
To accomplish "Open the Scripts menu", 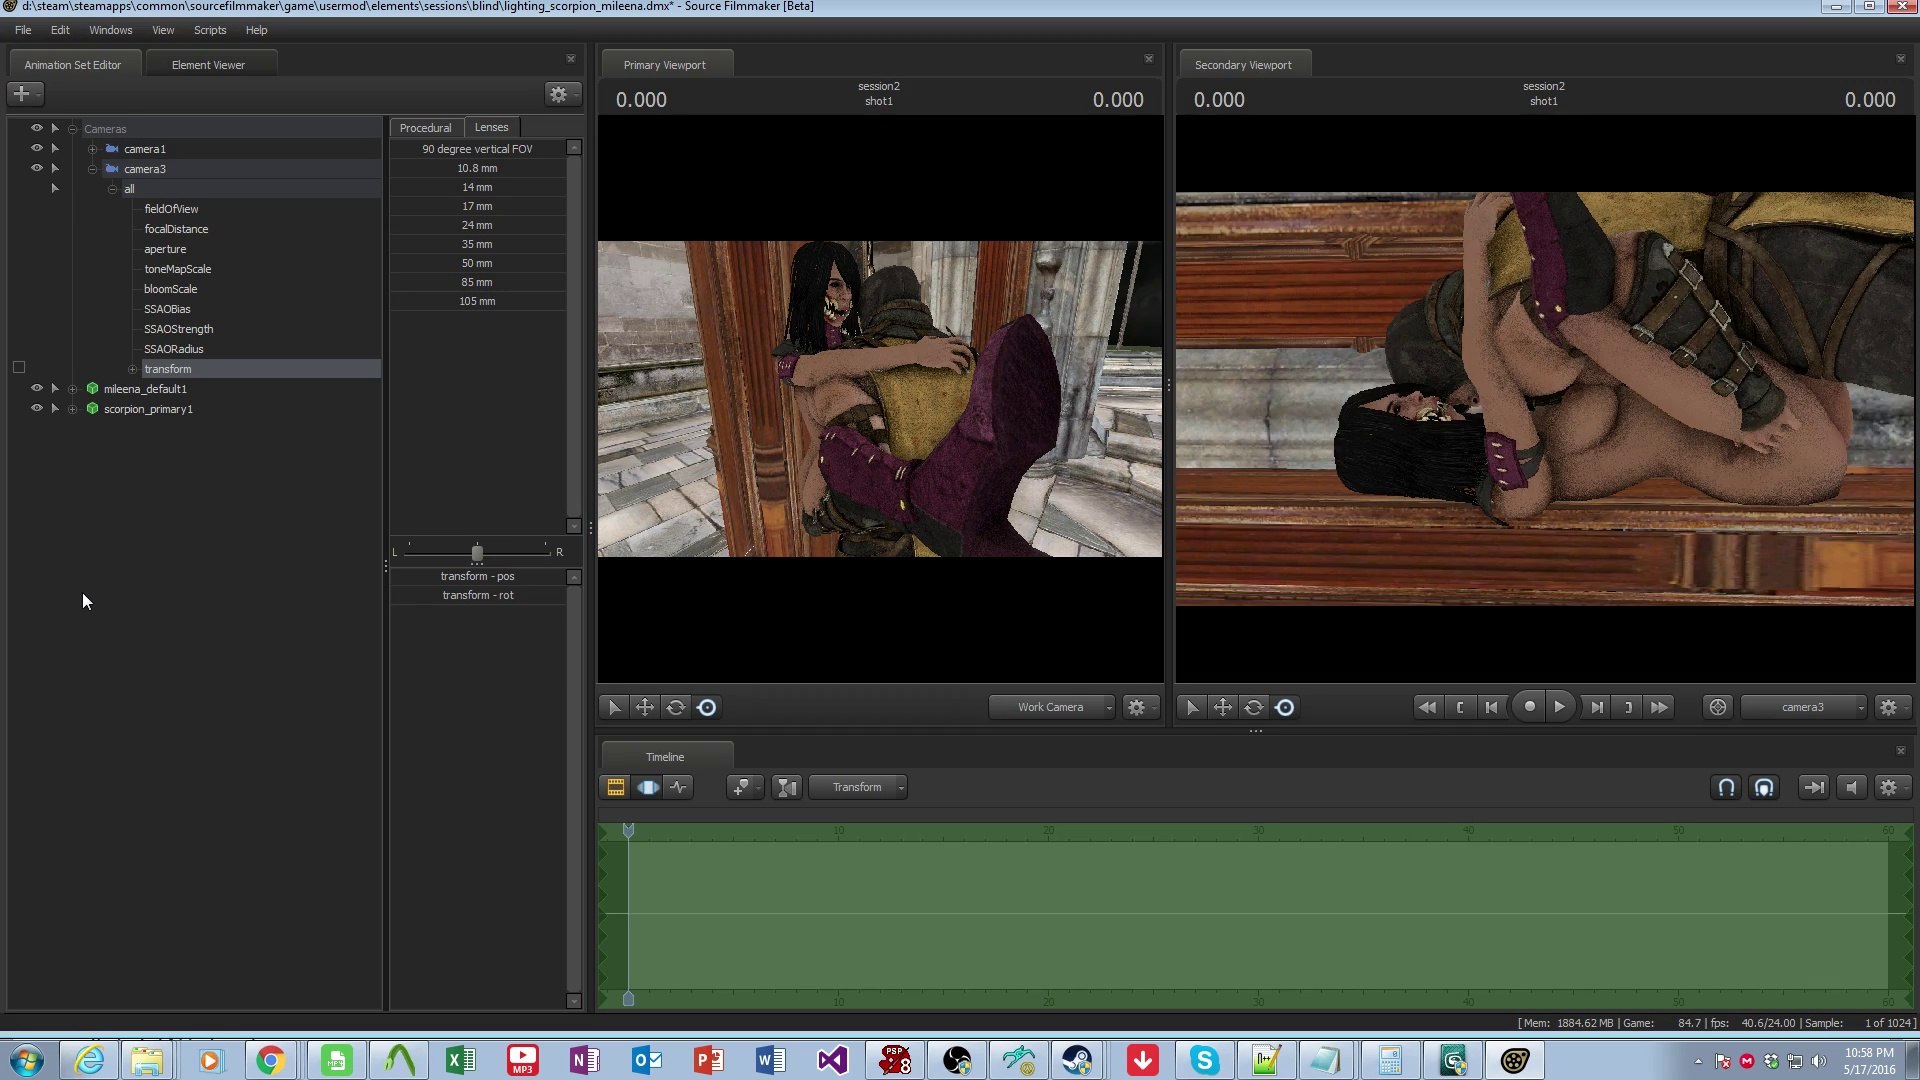I will click(209, 30).
